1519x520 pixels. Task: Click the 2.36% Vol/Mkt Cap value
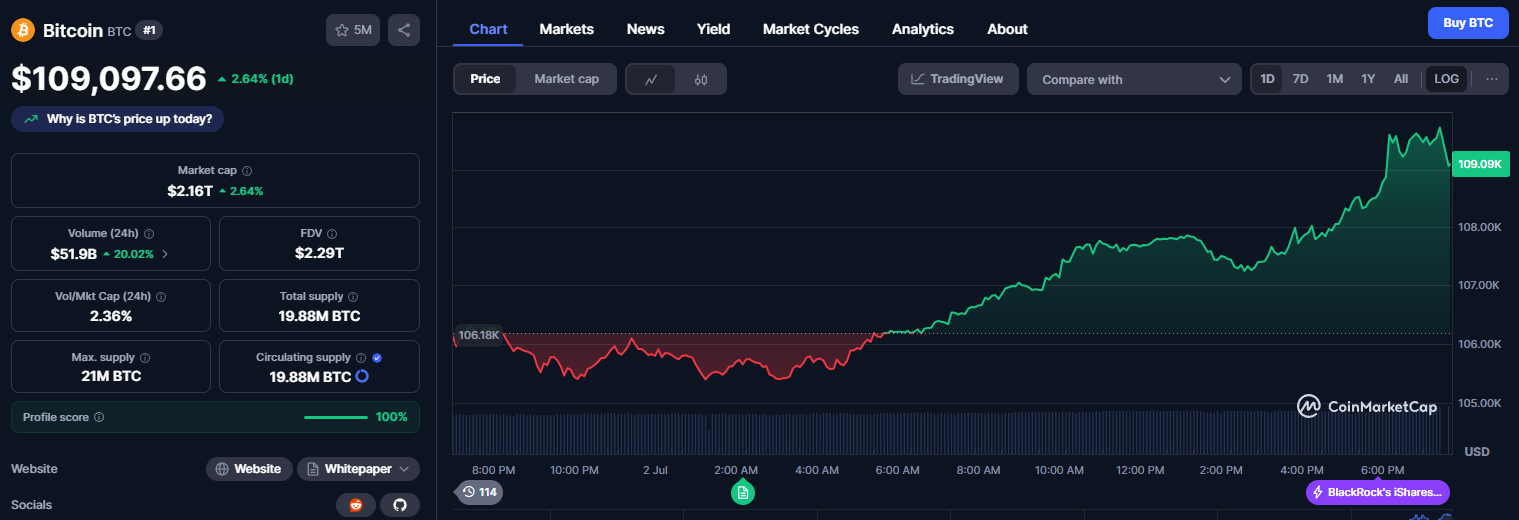coord(110,316)
